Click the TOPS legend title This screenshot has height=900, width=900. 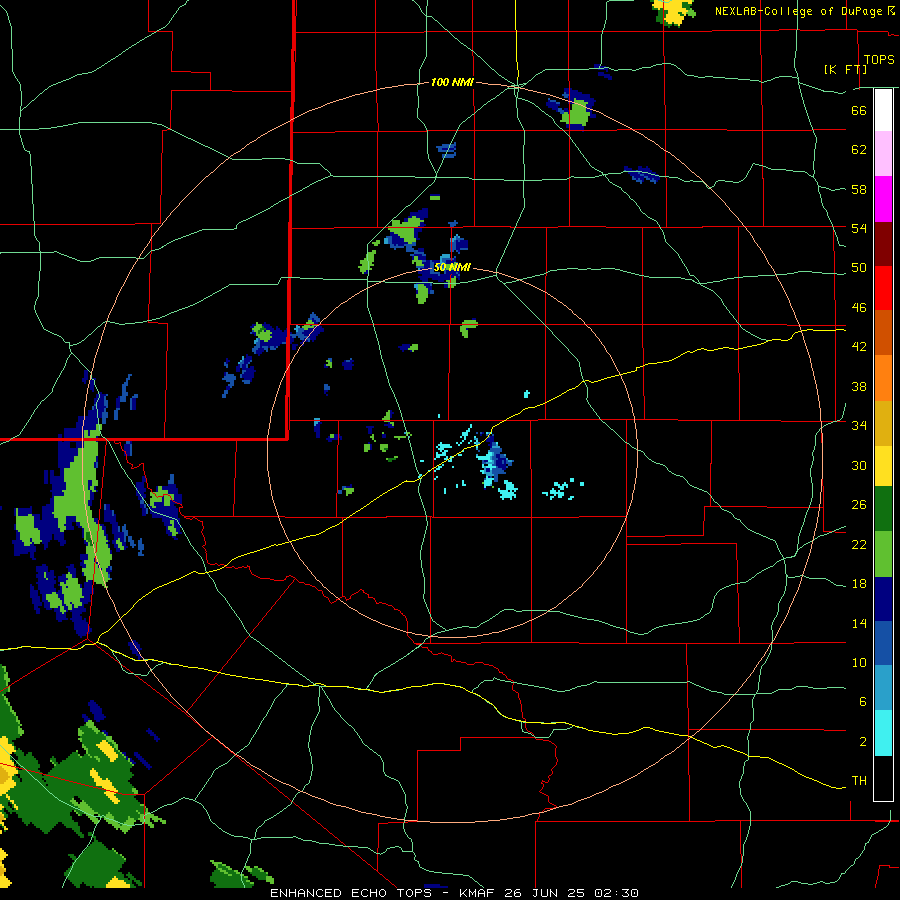coord(879,59)
